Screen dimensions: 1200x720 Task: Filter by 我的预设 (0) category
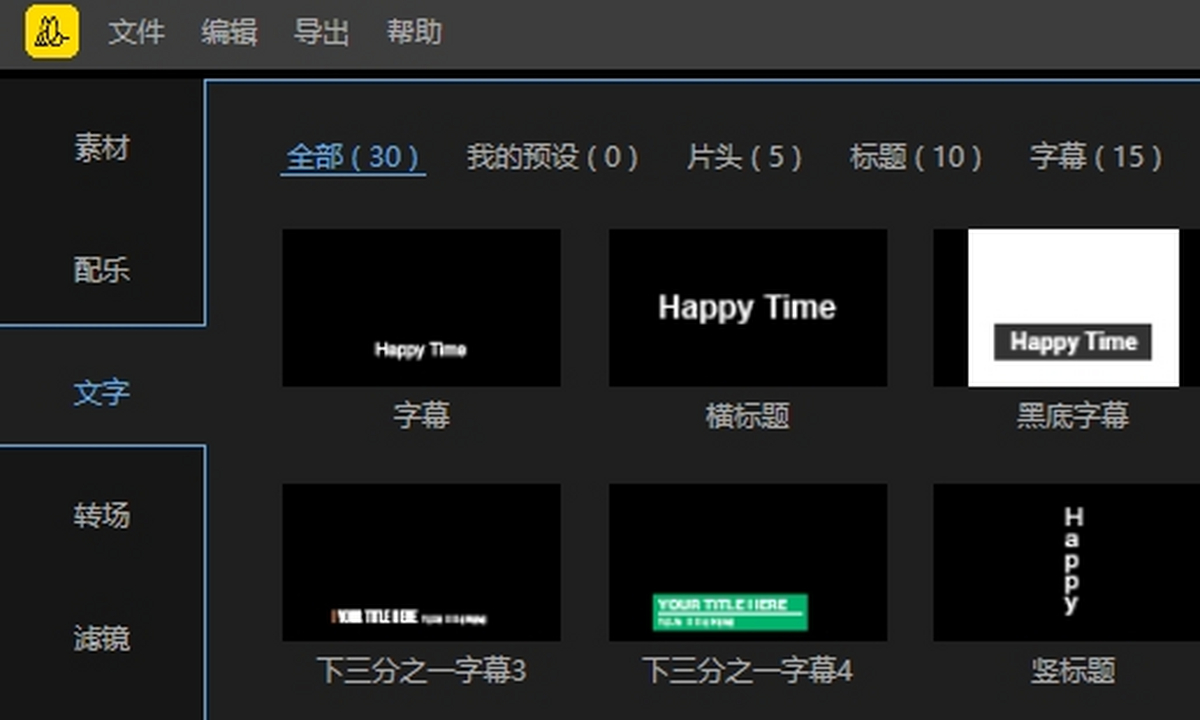click(552, 157)
